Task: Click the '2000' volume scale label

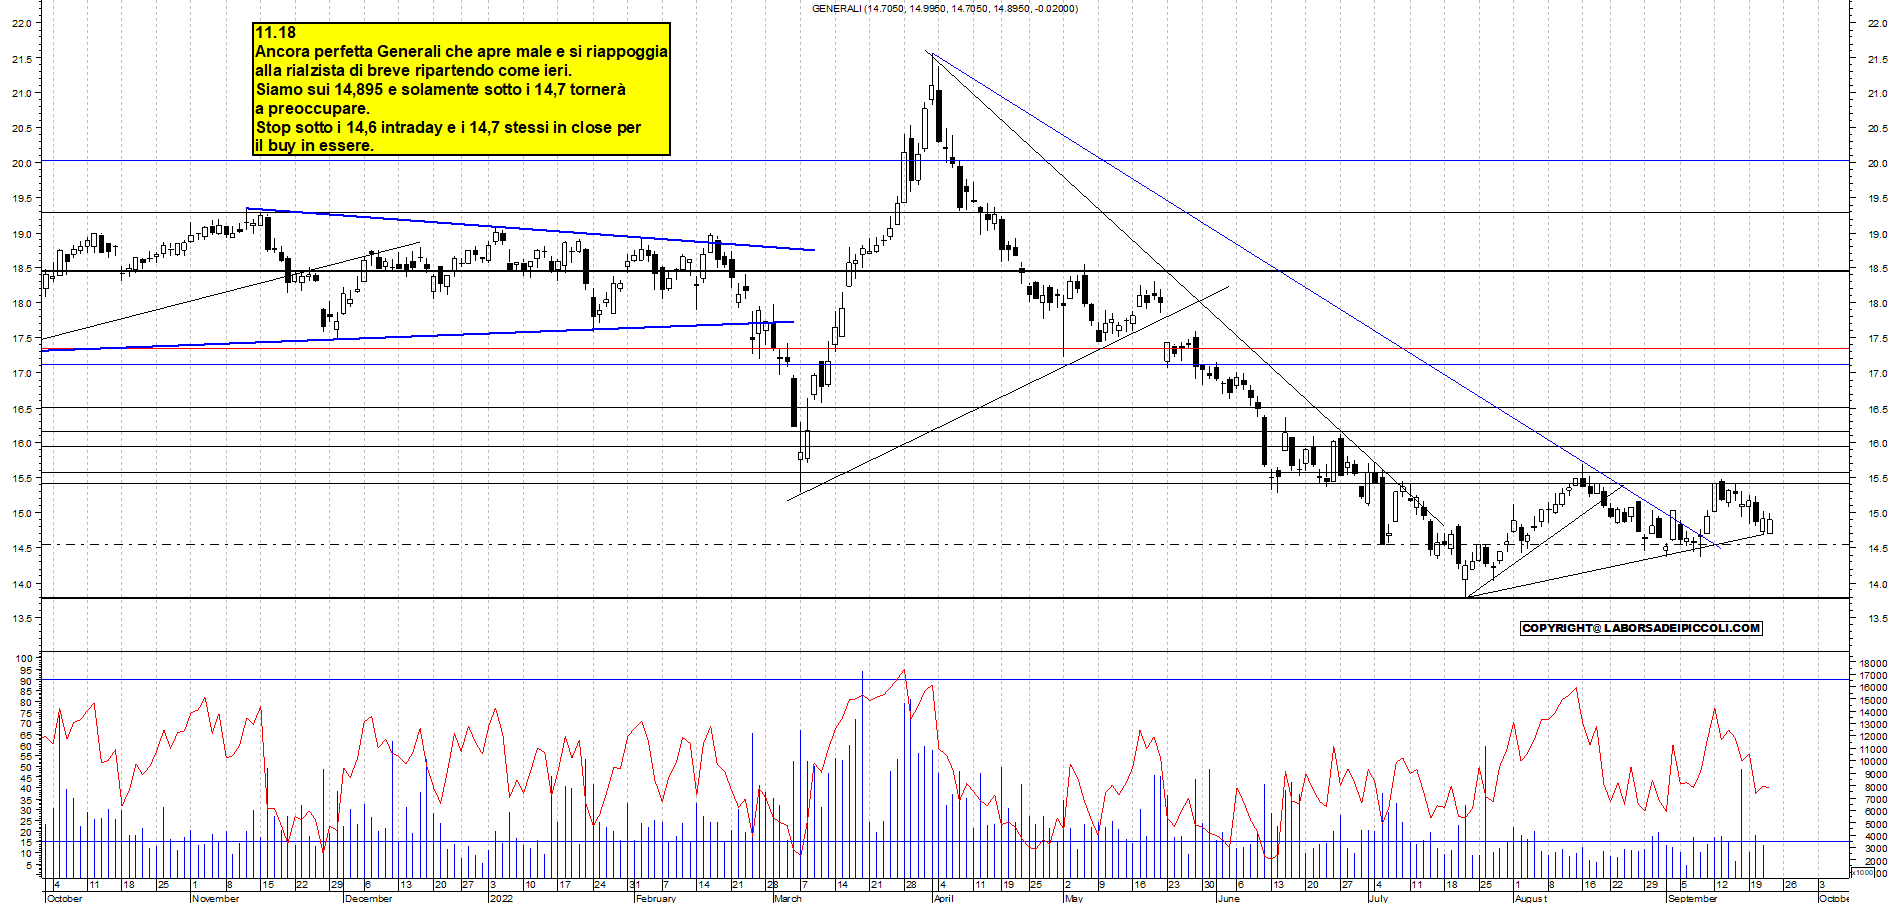Action: click(1876, 861)
